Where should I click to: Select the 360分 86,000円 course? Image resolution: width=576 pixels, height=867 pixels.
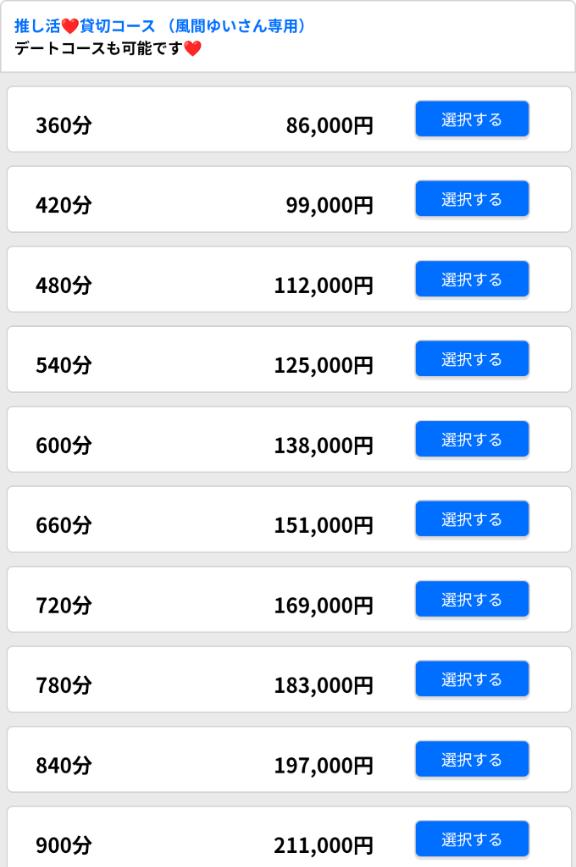472,119
